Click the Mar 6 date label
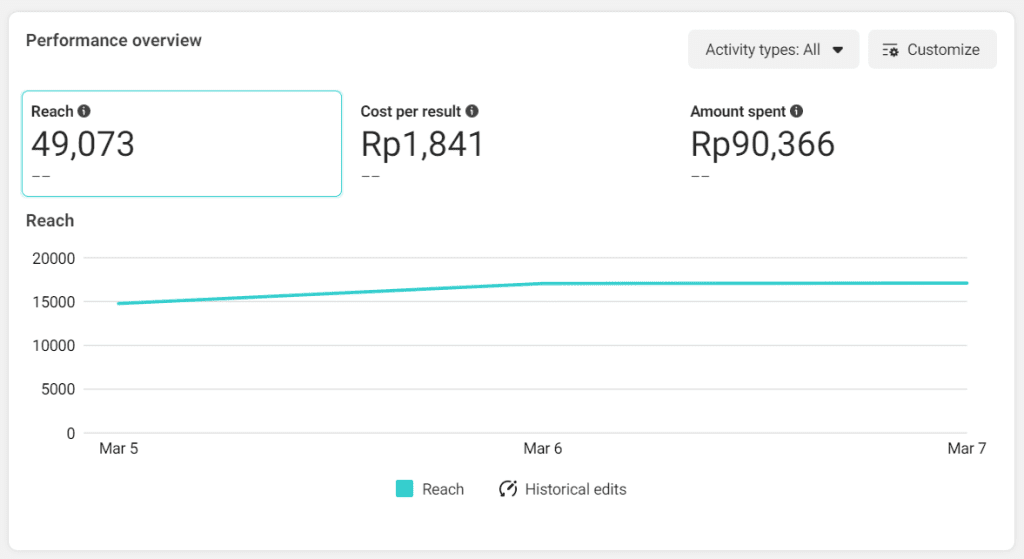This screenshot has width=1024, height=559. point(543,448)
